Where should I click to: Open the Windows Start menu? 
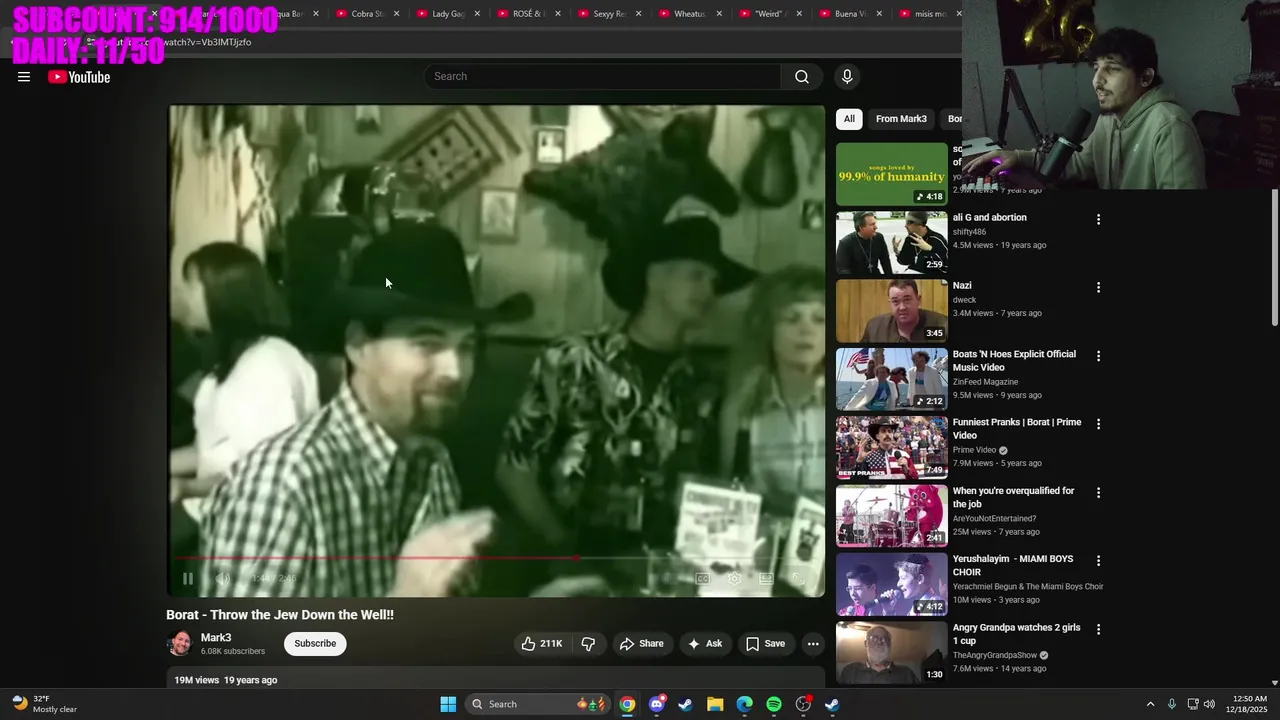[x=448, y=704]
